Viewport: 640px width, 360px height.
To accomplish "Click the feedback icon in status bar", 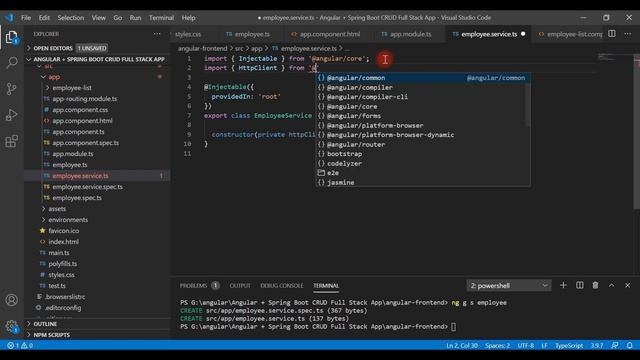I will 615,346.
